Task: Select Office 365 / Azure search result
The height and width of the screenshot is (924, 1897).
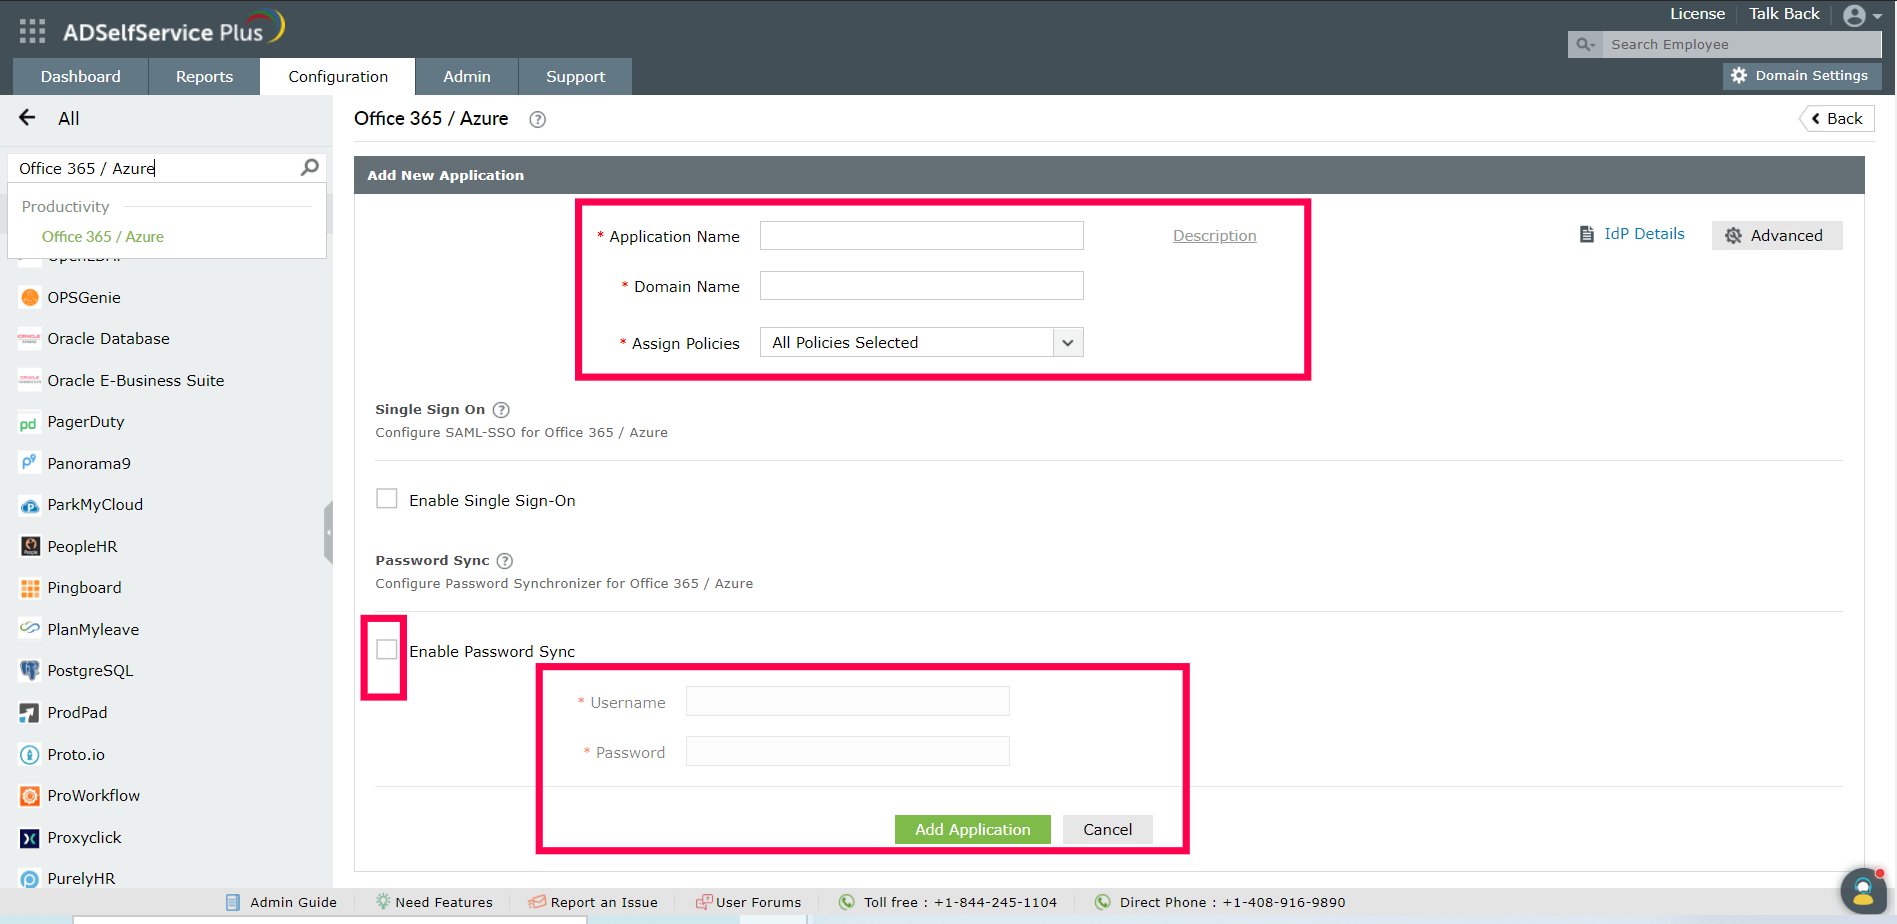Action: [x=103, y=237]
